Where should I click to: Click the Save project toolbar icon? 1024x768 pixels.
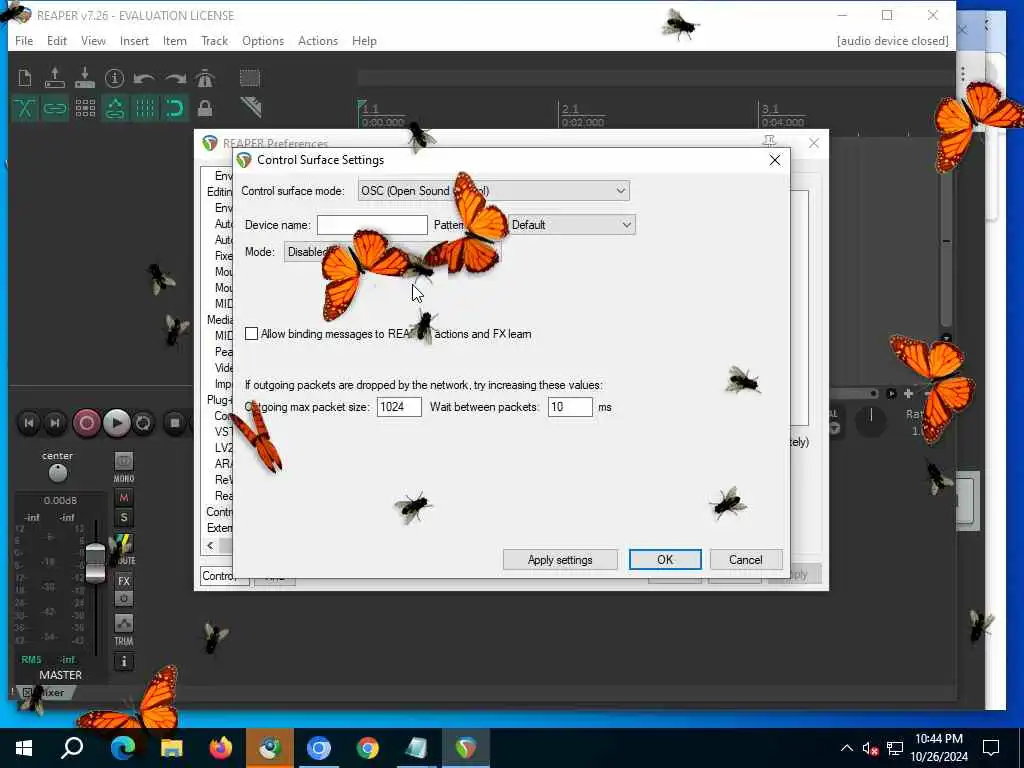85,78
